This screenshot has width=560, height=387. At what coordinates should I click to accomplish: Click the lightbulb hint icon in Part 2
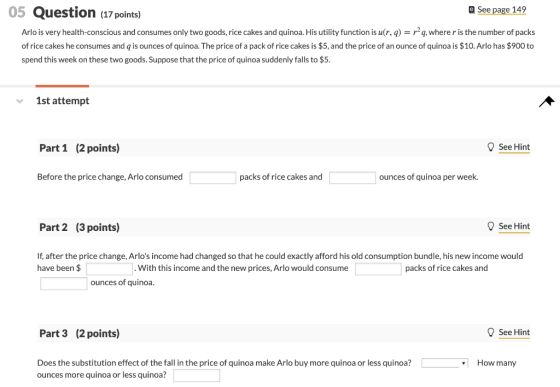(491, 226)
